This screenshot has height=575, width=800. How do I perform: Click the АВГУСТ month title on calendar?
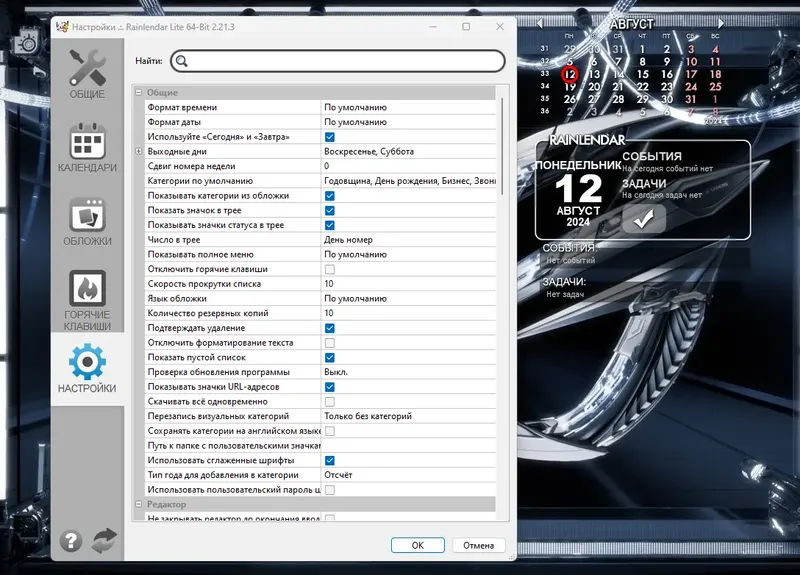pyautogui.click(x=631, y=23)
